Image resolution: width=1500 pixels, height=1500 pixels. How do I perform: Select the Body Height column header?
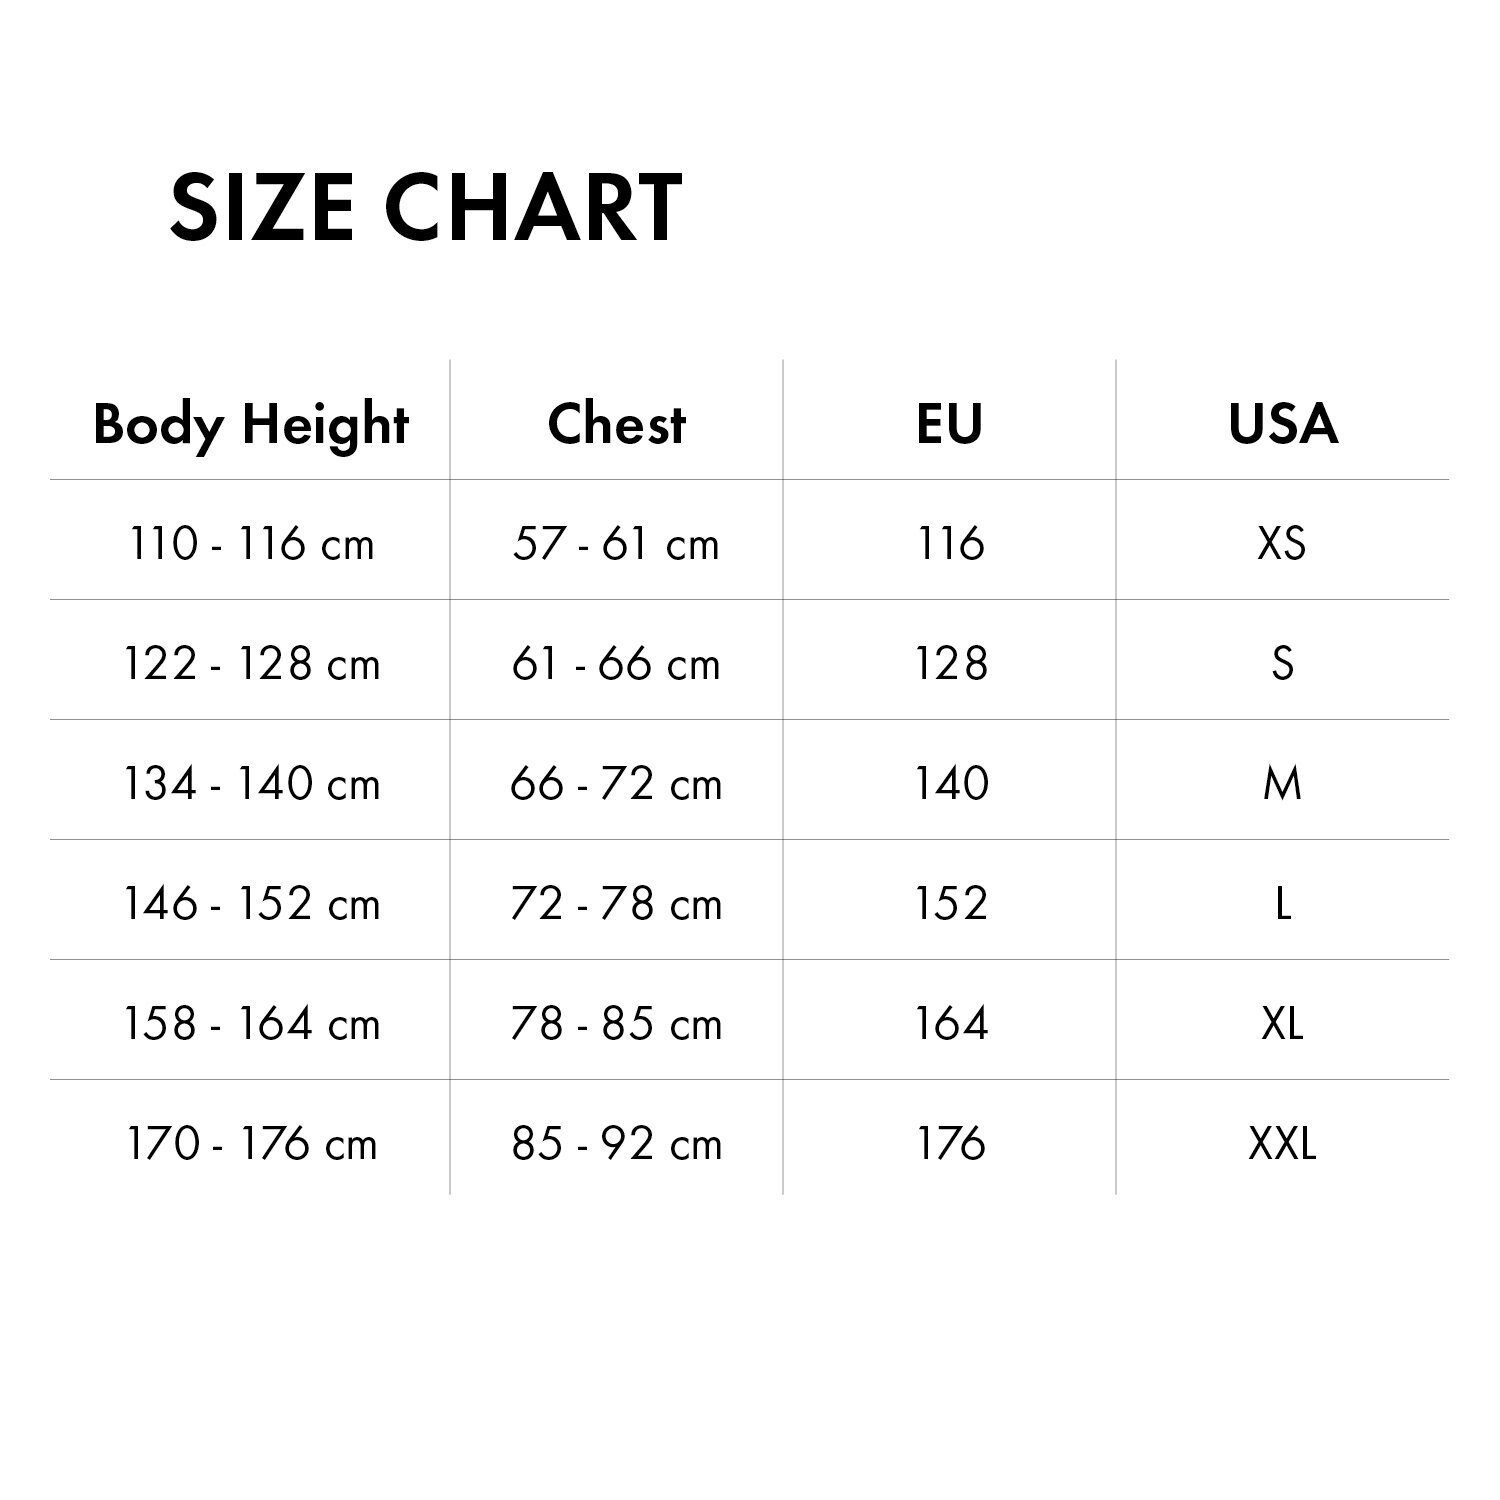pyautogui.click(x=251, y=424)
